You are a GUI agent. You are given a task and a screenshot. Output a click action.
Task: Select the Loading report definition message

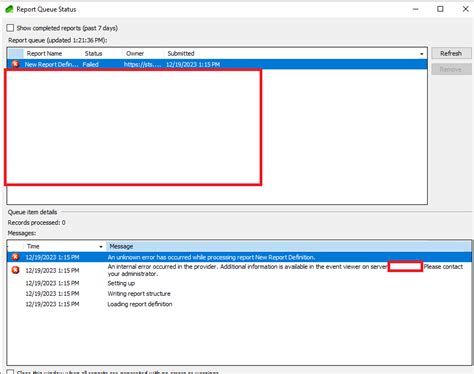point(140,304)
